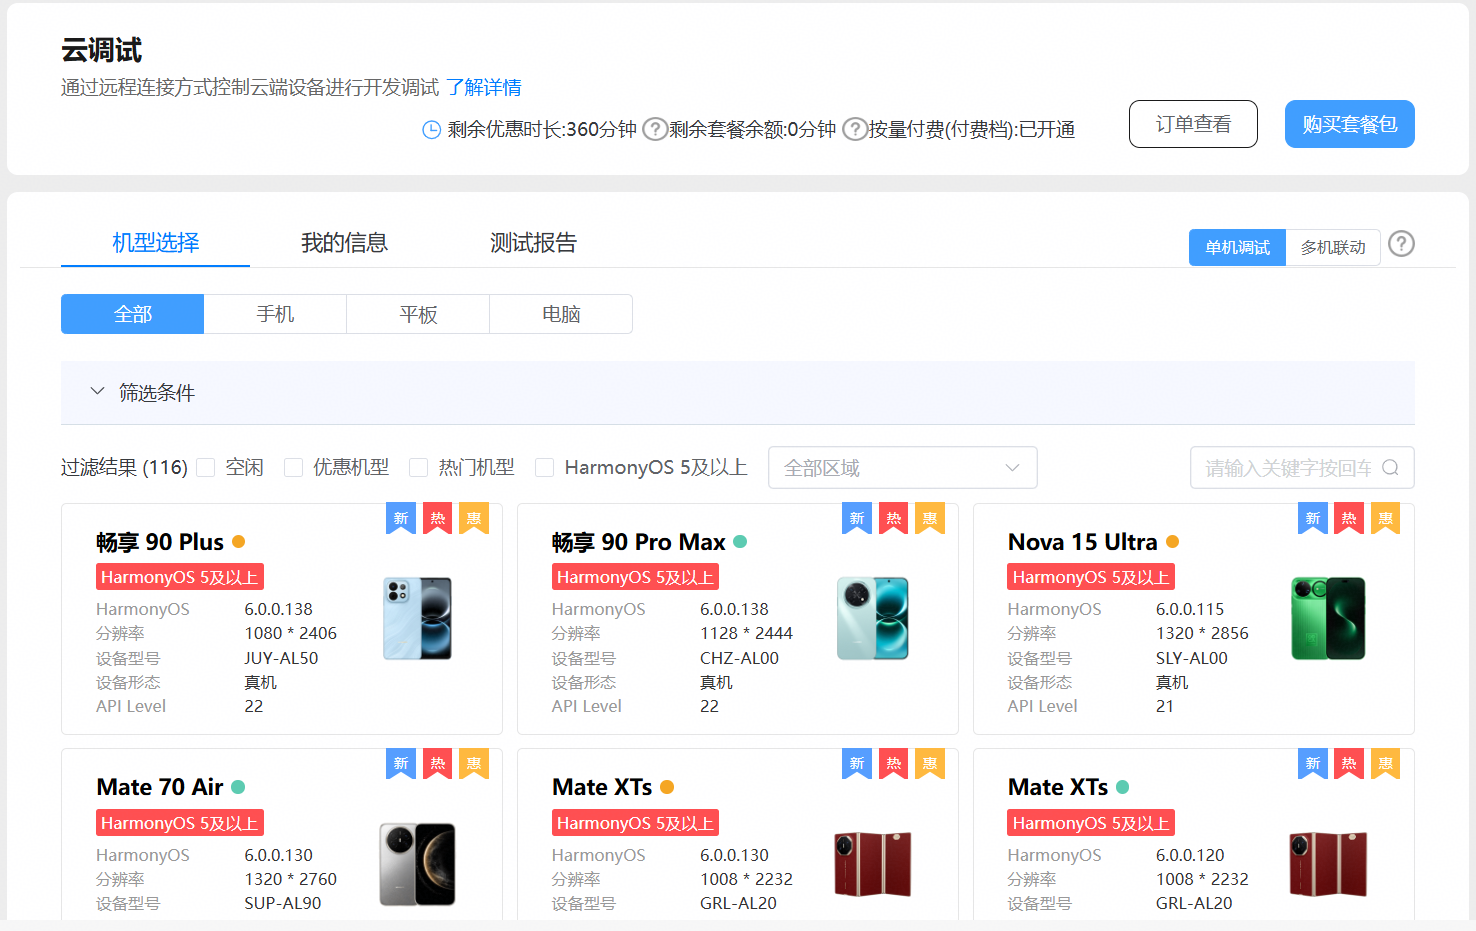Click help icon beside 剩余套餐余额
1476x931 pixels.
[x=854, y=129]
